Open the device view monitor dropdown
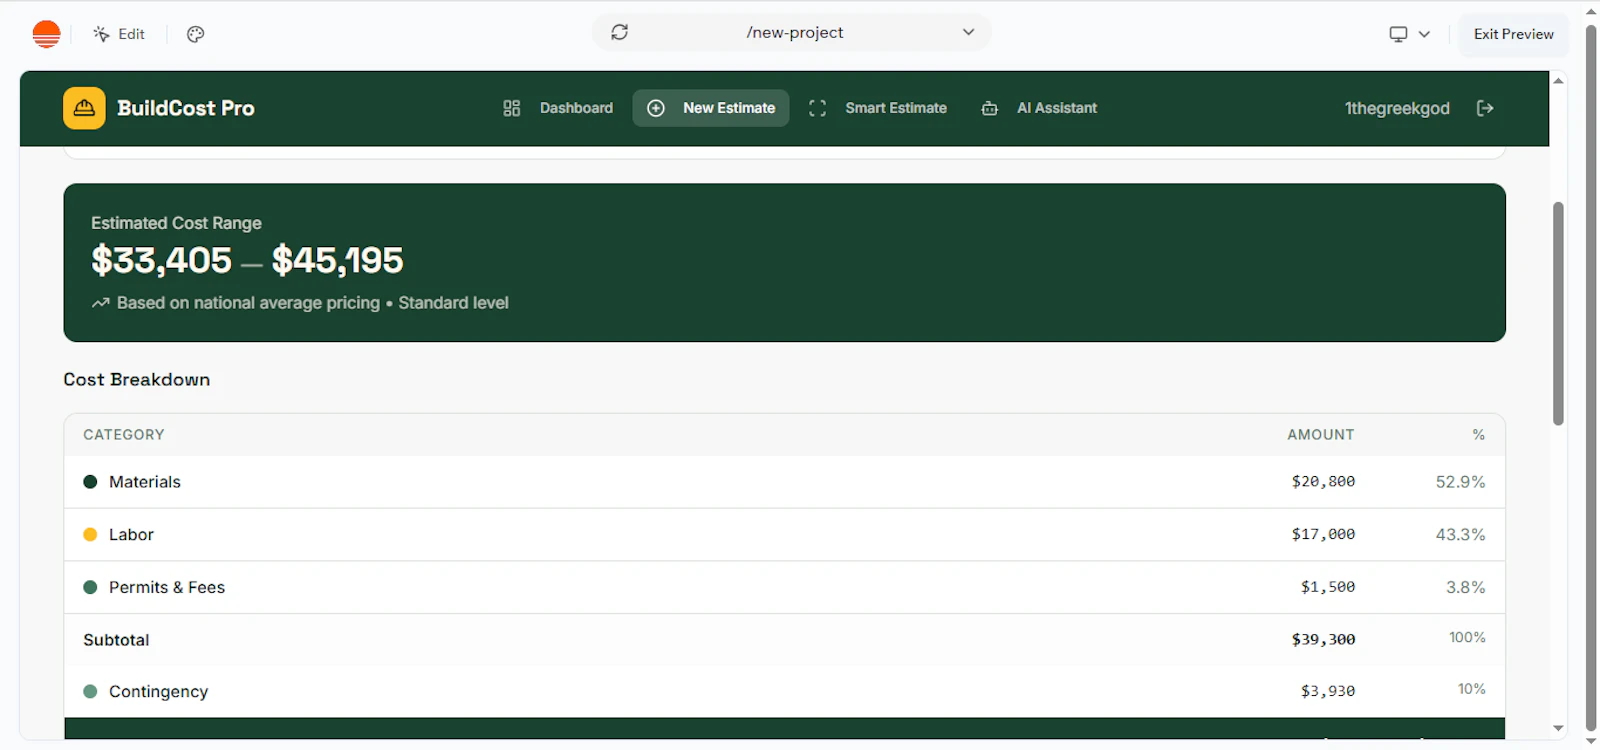 [1409, 34]
